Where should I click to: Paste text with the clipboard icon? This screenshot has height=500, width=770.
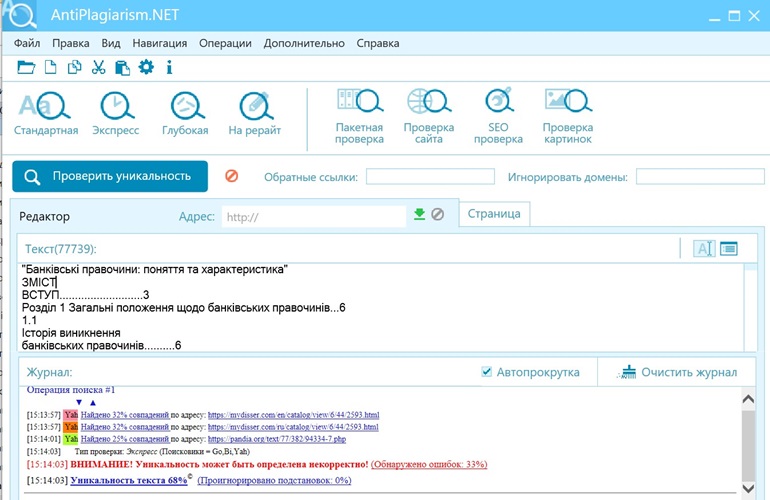click(122, 67)
